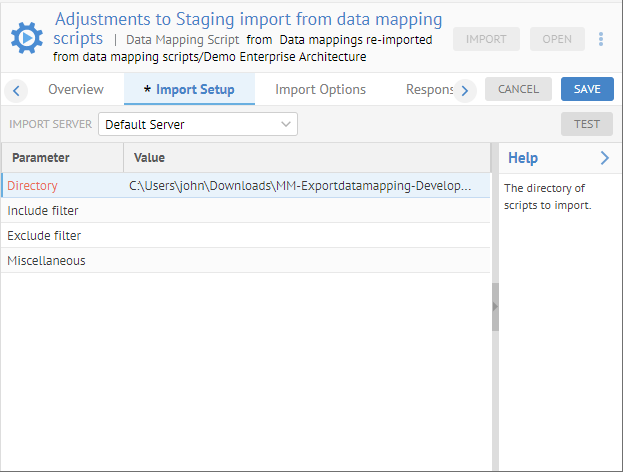
Task: Open the Import Server dropdown
Action: (197, 124)
